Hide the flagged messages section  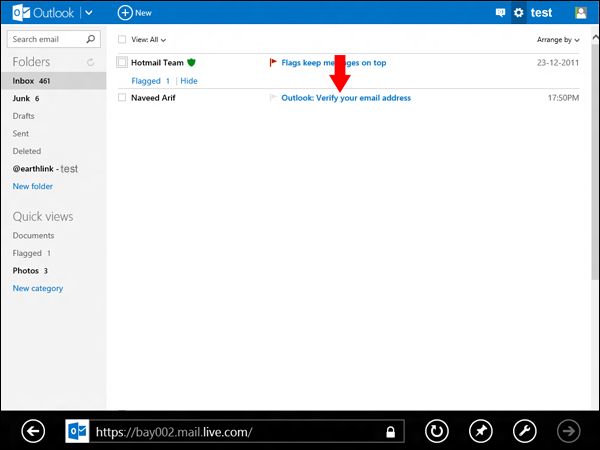[x=189, y=81]
